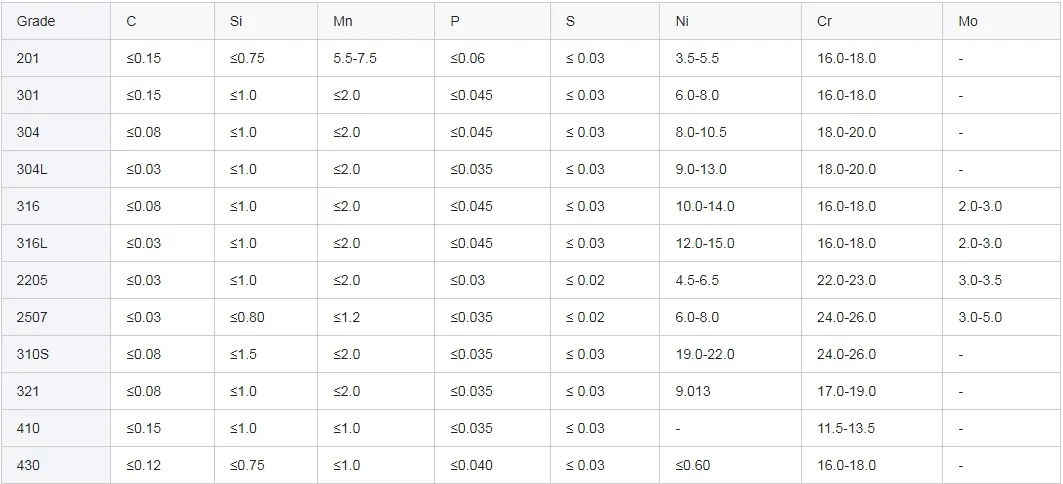Click the ≤0.06 phosphorus cell
This screenshot has width=1063, height=484.
(467, 58)
